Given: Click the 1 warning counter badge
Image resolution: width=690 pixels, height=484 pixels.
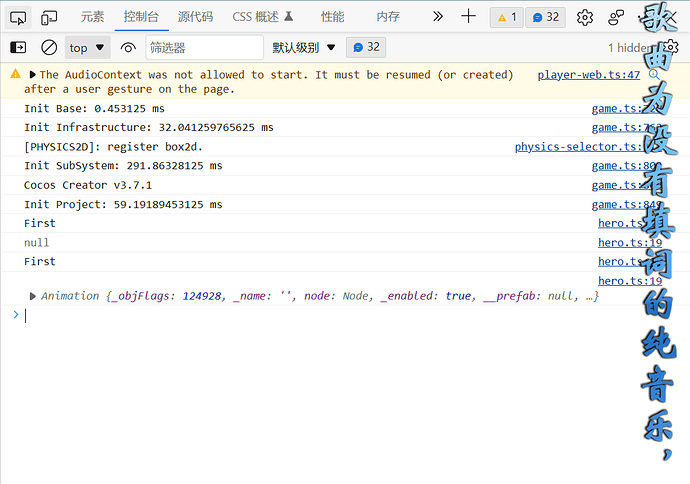Looking at the screenshot, I should (x=506, y=18).
